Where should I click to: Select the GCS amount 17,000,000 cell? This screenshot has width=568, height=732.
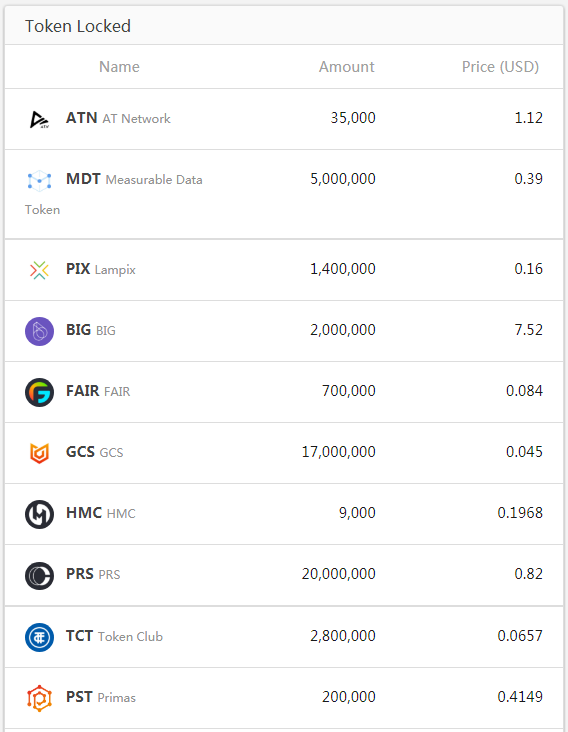point(338,452)
